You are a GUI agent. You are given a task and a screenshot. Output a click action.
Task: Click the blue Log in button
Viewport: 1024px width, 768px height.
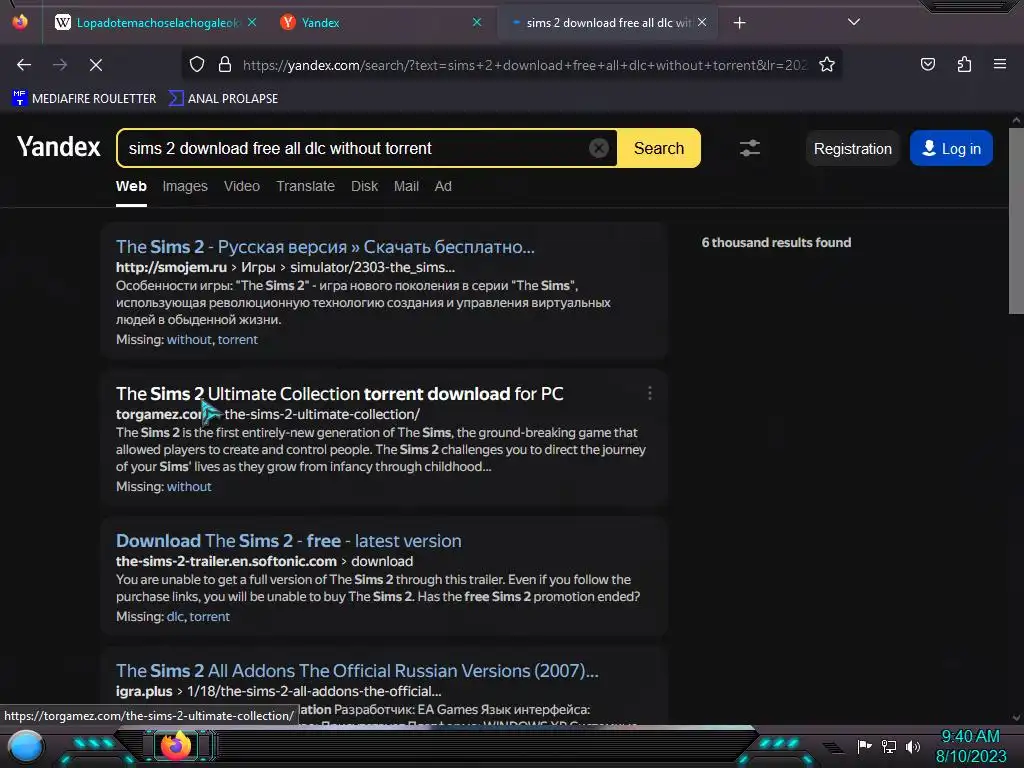[x=951, y=149]
